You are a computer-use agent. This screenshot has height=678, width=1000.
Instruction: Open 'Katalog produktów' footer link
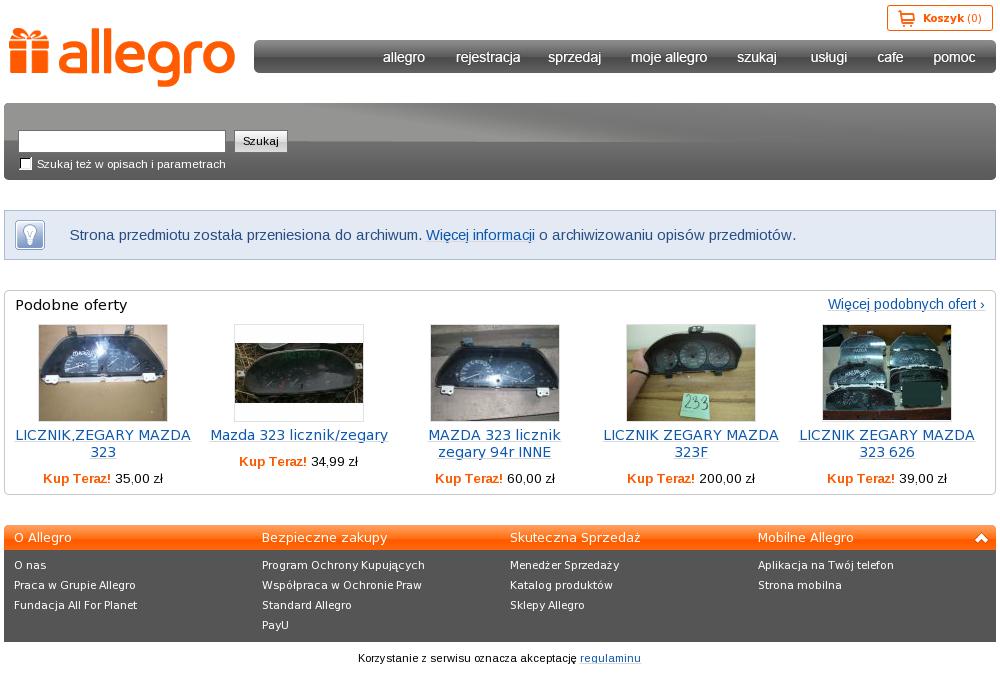[x=561, y=585]
